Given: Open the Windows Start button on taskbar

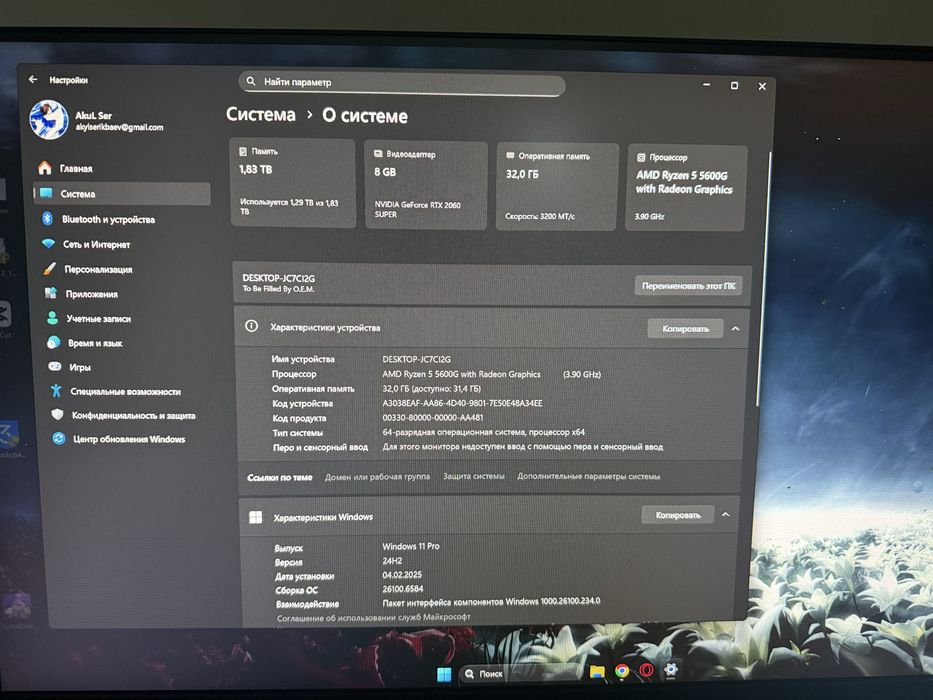Looking at the screenshot, I should 444,674.
